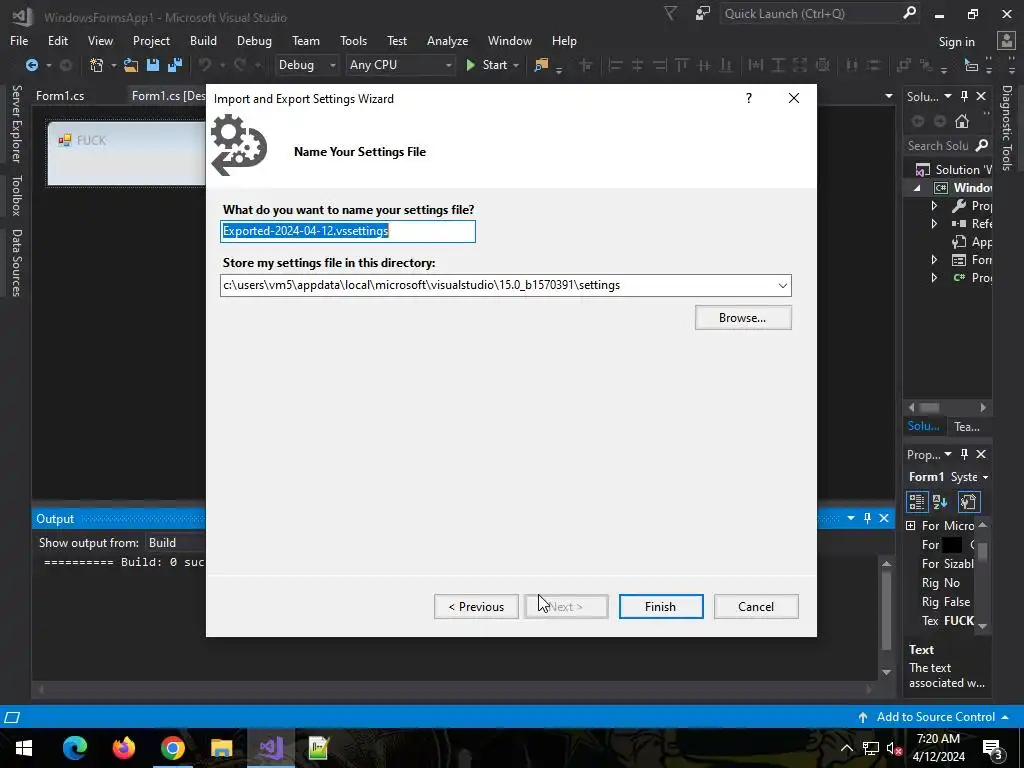Click the Save toolbar icon

coord(153,65)
